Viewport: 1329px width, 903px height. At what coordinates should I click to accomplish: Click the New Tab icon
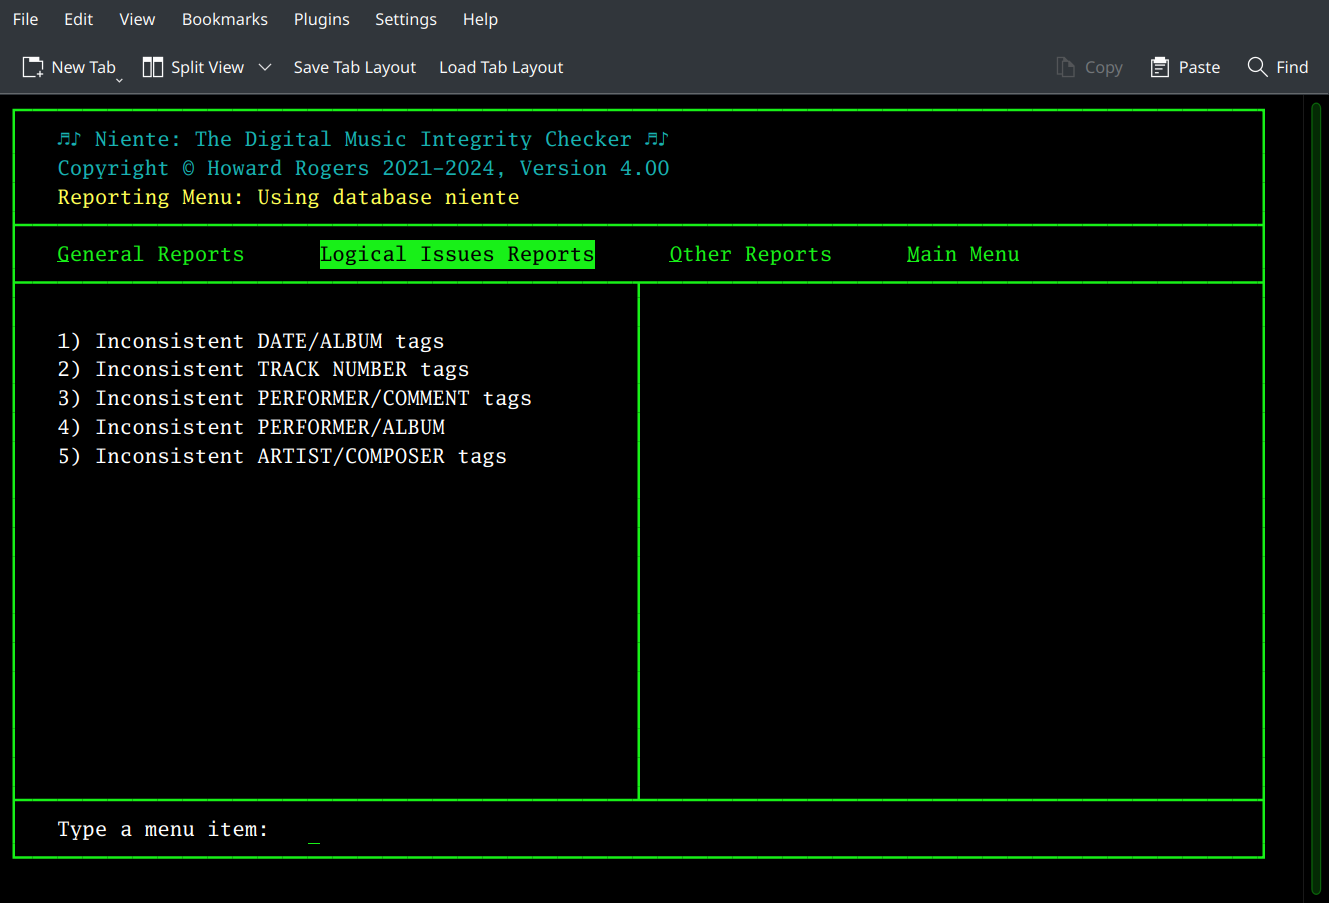32,66
